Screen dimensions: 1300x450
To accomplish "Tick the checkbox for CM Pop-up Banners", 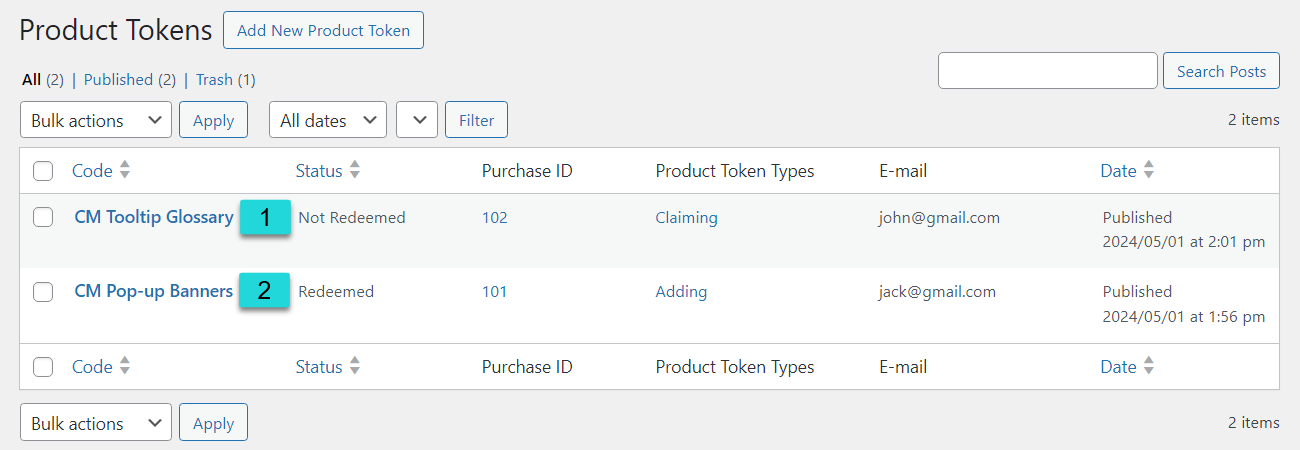I will pos(43,292).
